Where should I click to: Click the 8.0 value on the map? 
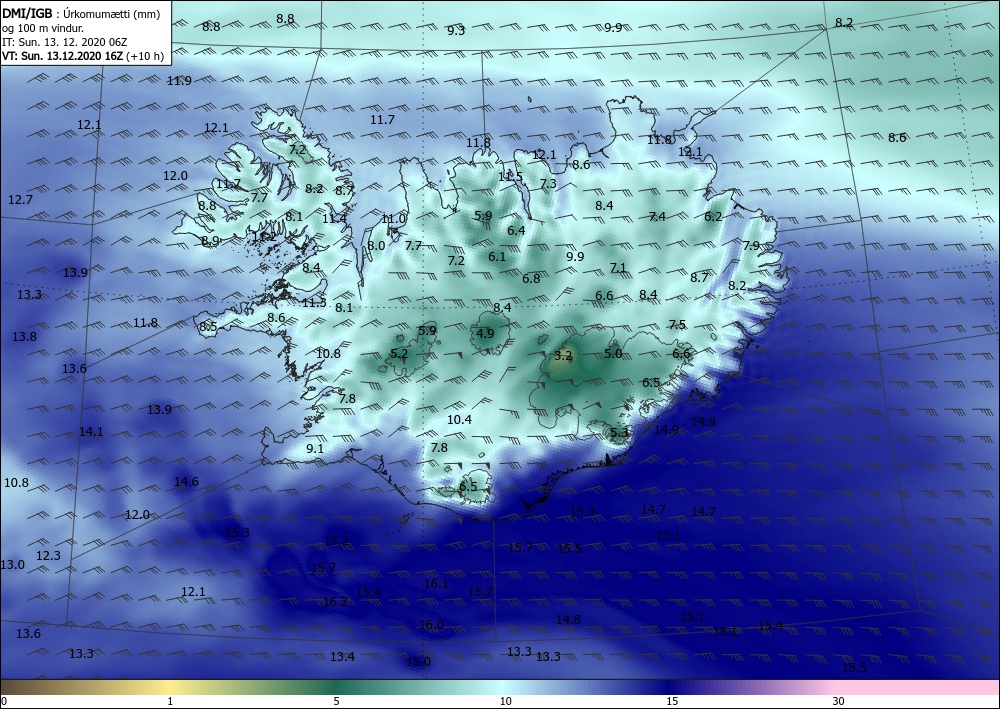[376, 245]
